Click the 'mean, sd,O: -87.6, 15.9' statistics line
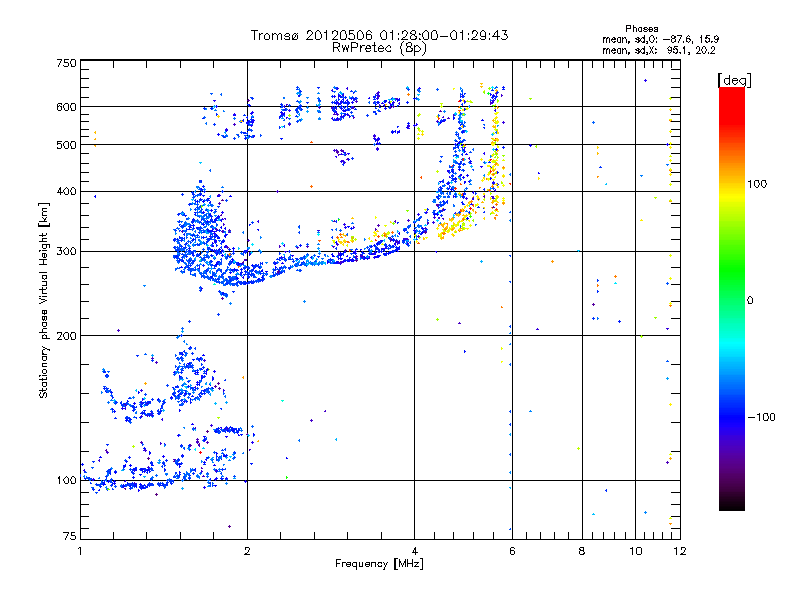 tap(661, 39)
